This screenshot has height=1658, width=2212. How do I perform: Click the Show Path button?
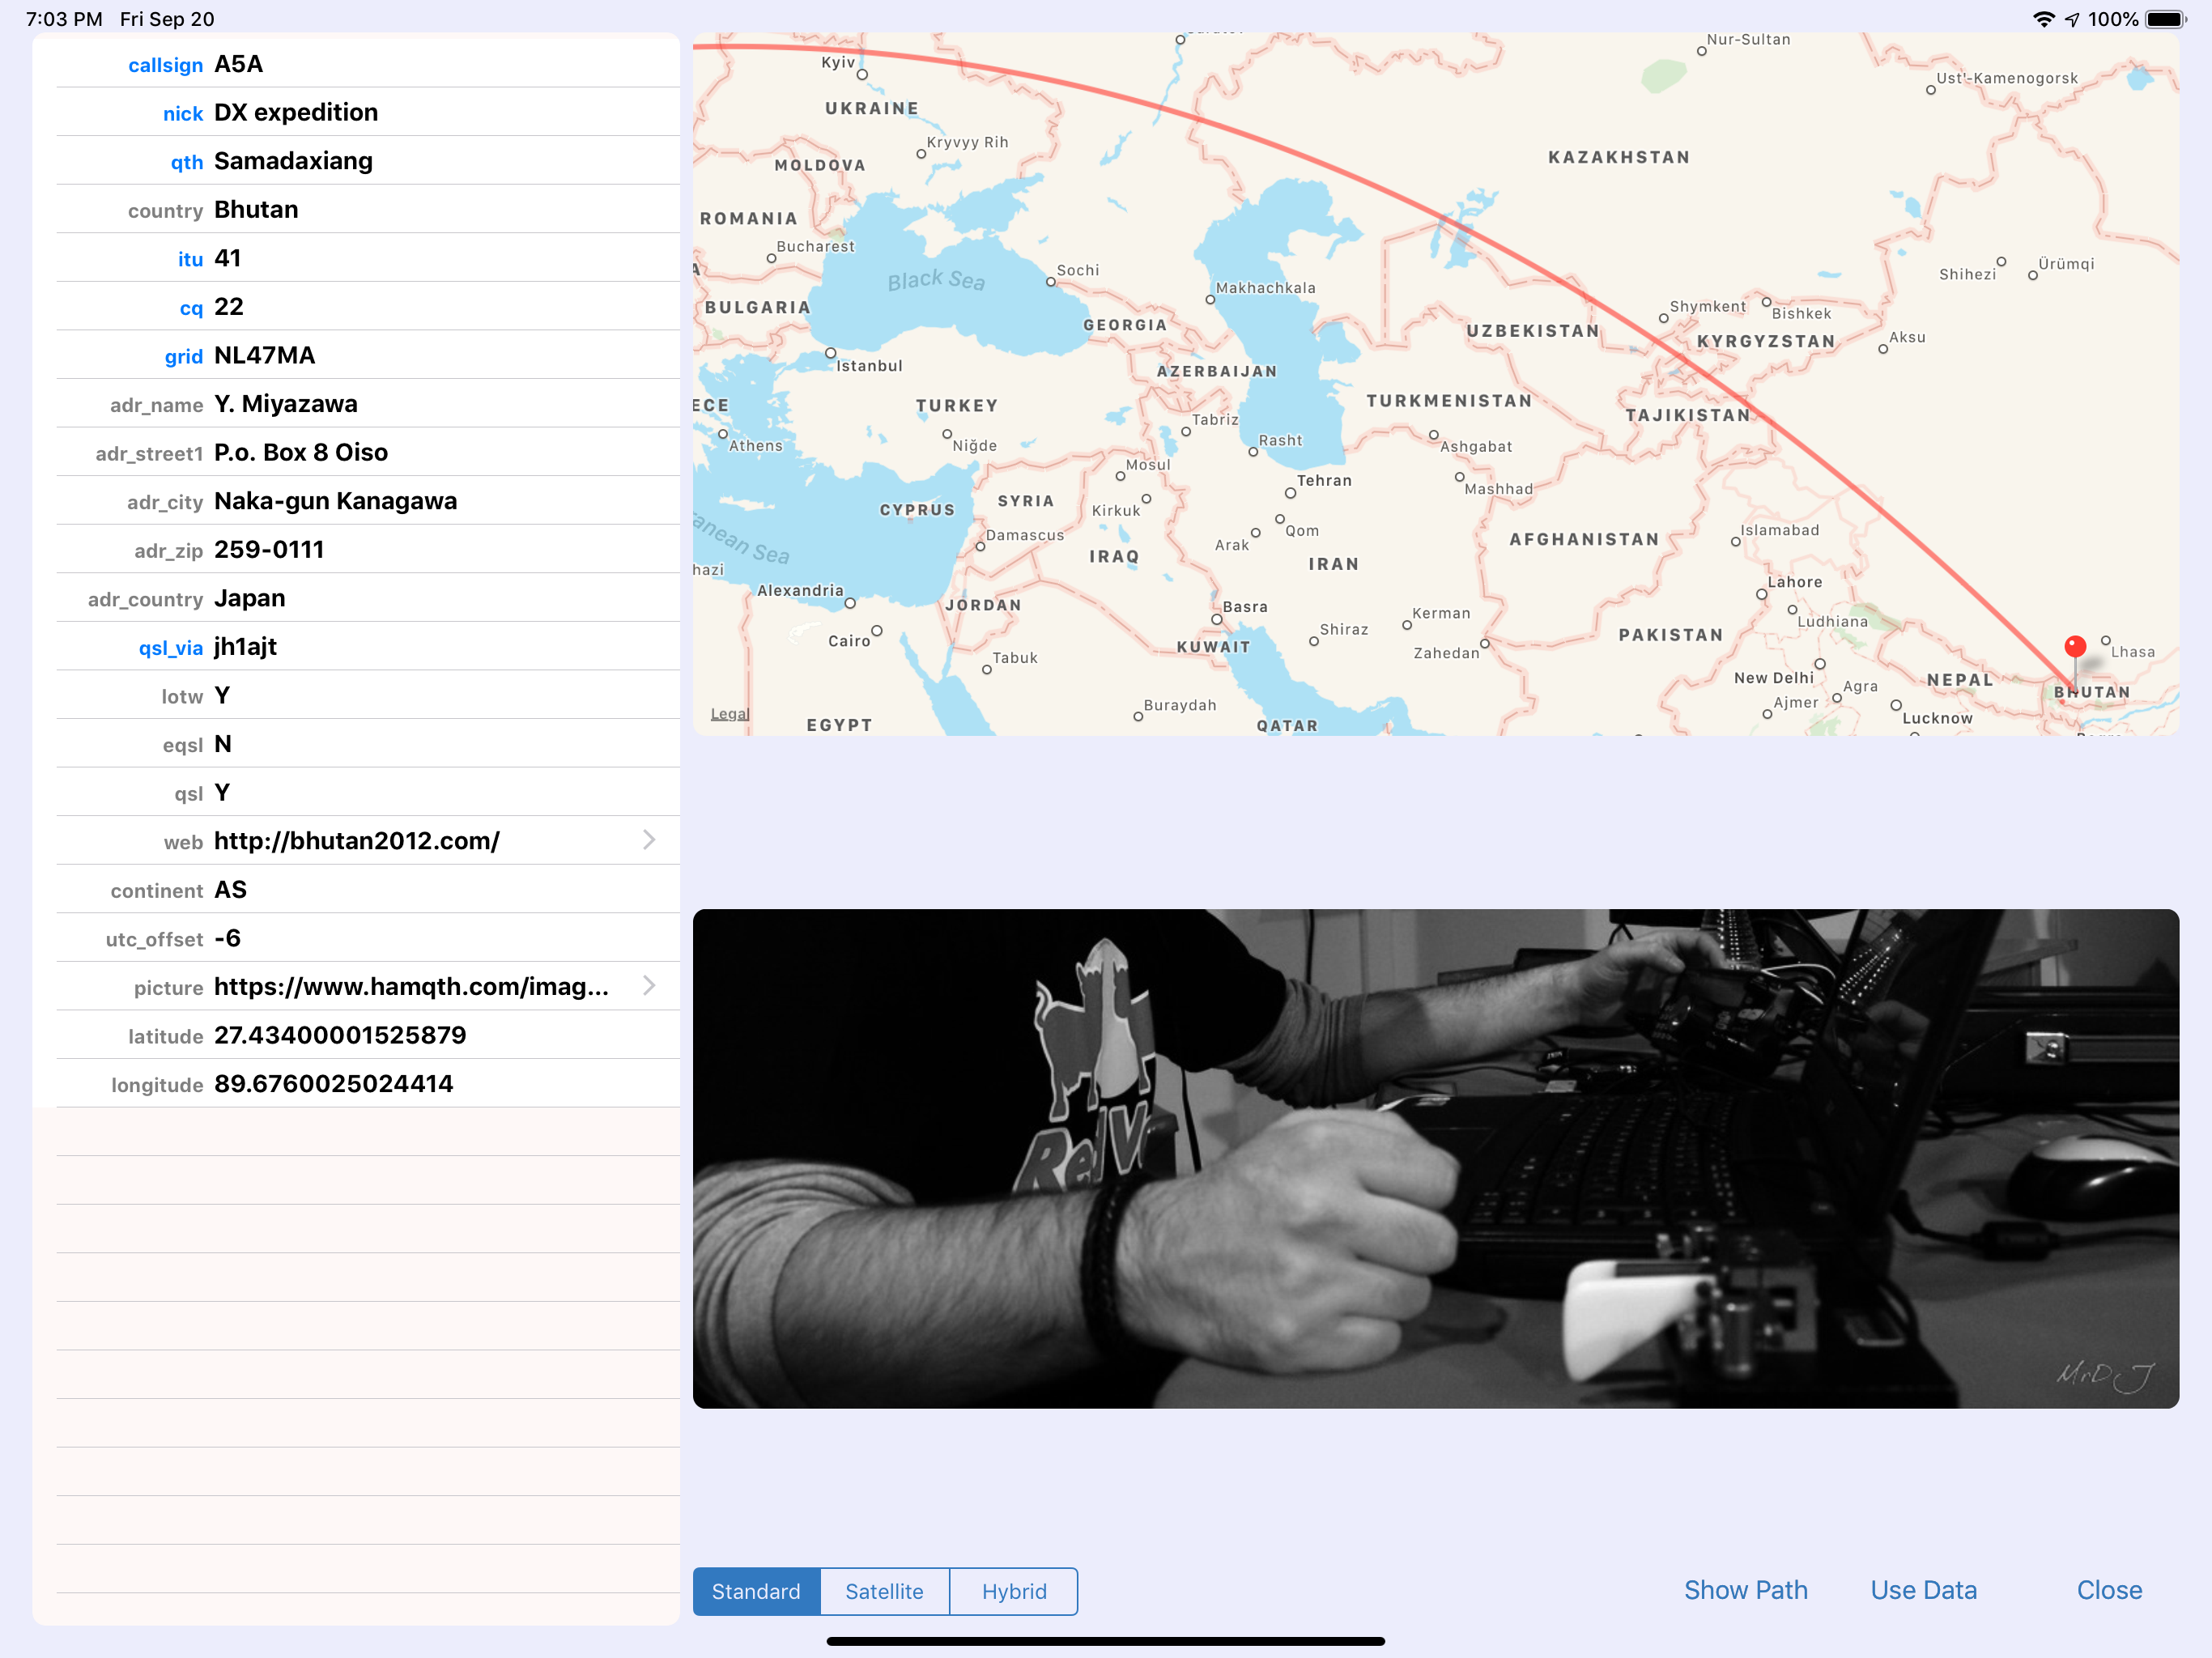coord(1746,1590)
